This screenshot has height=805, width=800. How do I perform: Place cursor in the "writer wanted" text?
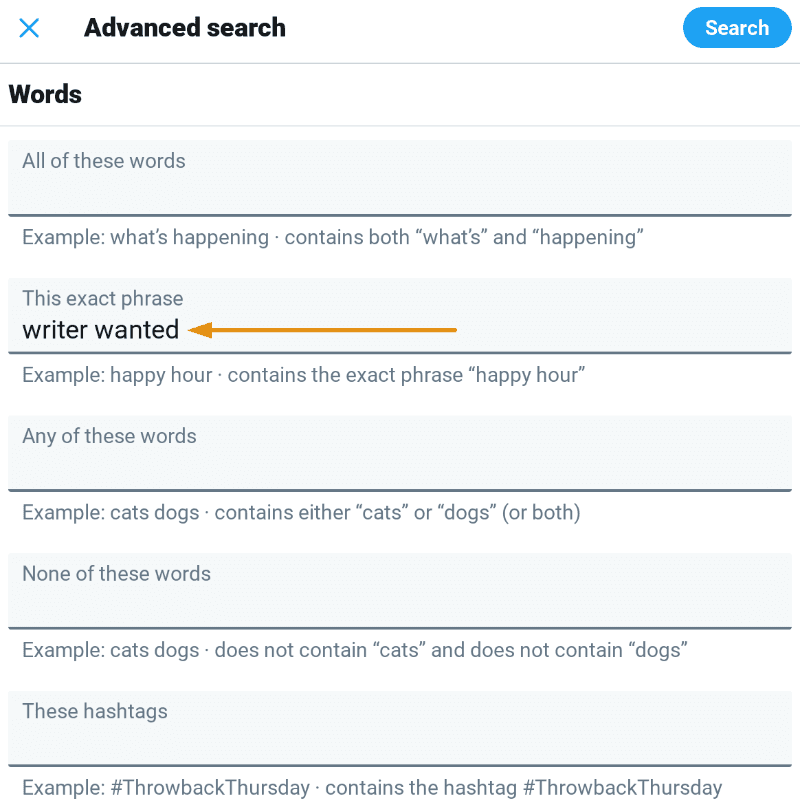[101, 330]
